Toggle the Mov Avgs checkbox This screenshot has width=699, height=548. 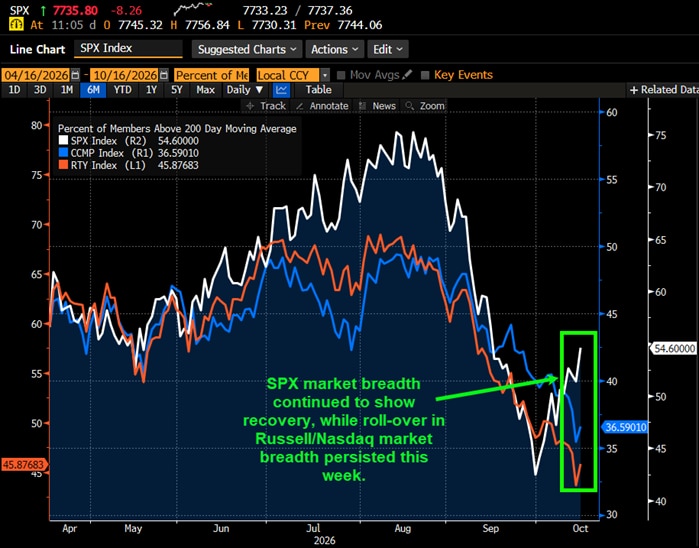click(341, 75)
